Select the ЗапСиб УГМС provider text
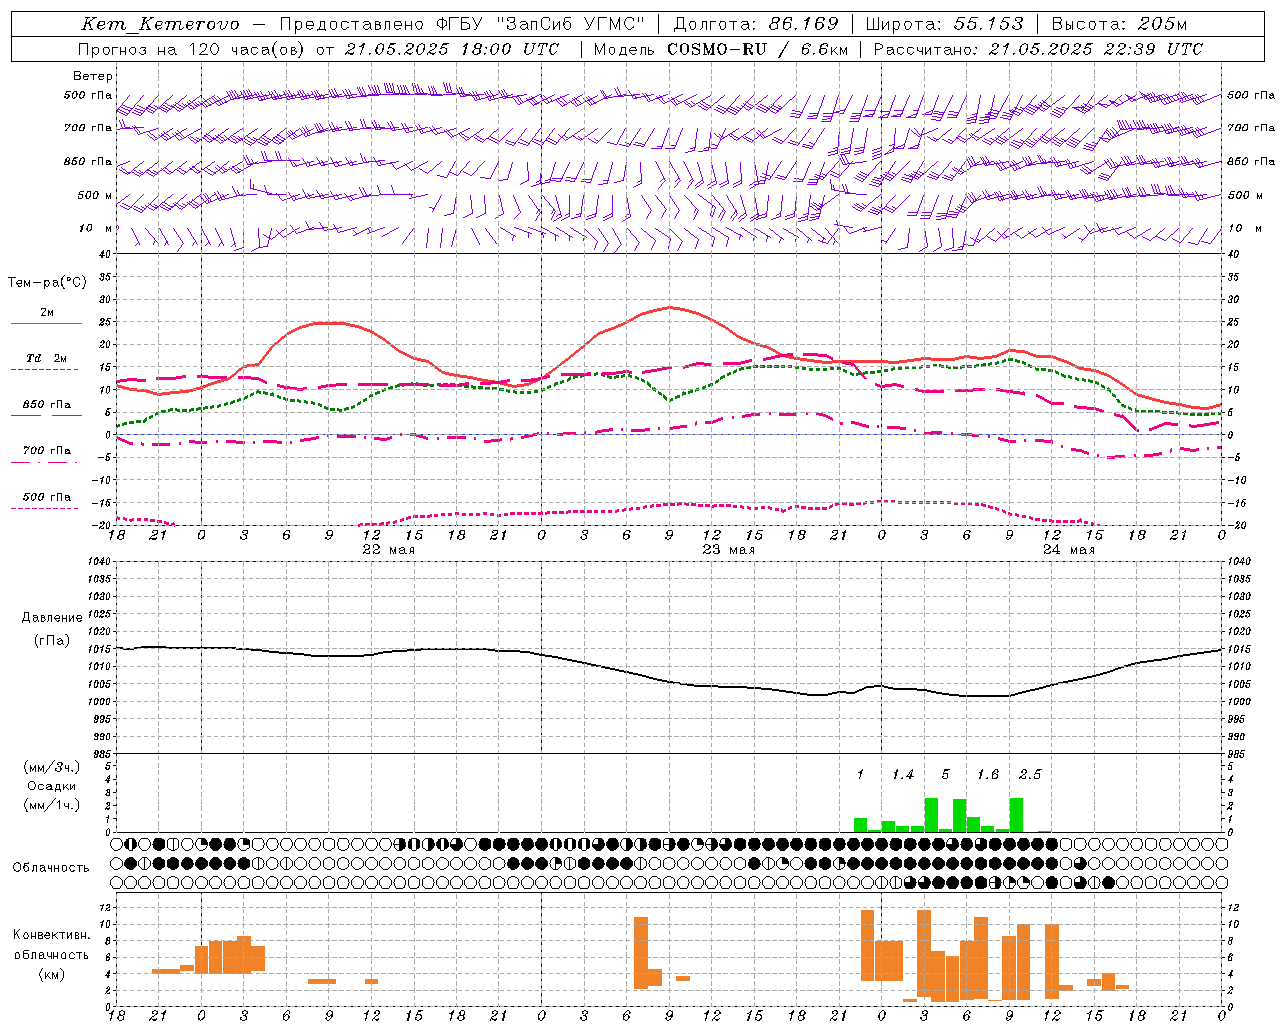Screen dimensions: 1280x1024 pyautogui.click(x=571, y=24)
